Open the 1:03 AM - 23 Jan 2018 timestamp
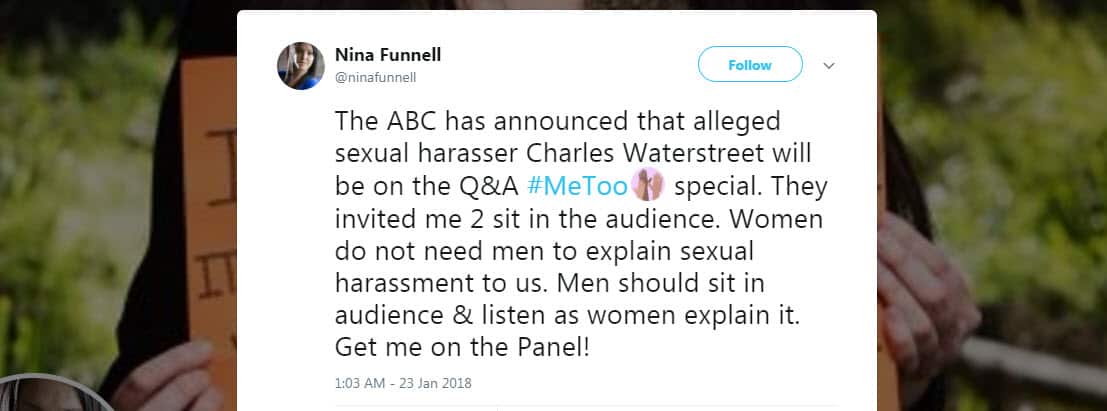Viewport: 1107px width, 411px height. click(403, 382)
